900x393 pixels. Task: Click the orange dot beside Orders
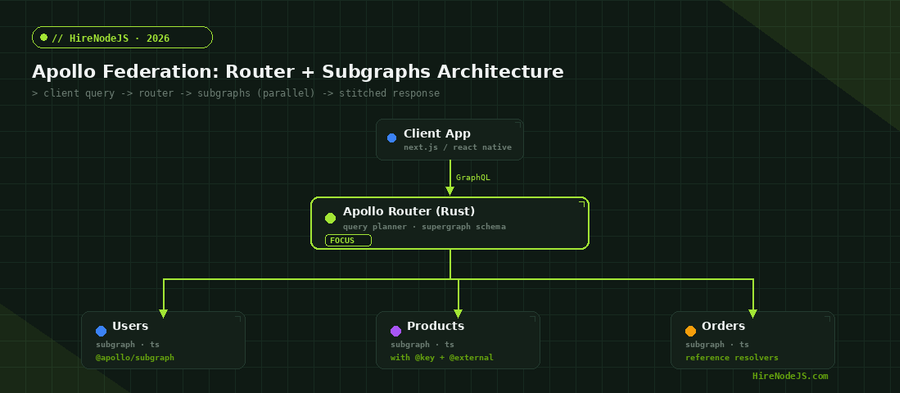tap(690, 331)
